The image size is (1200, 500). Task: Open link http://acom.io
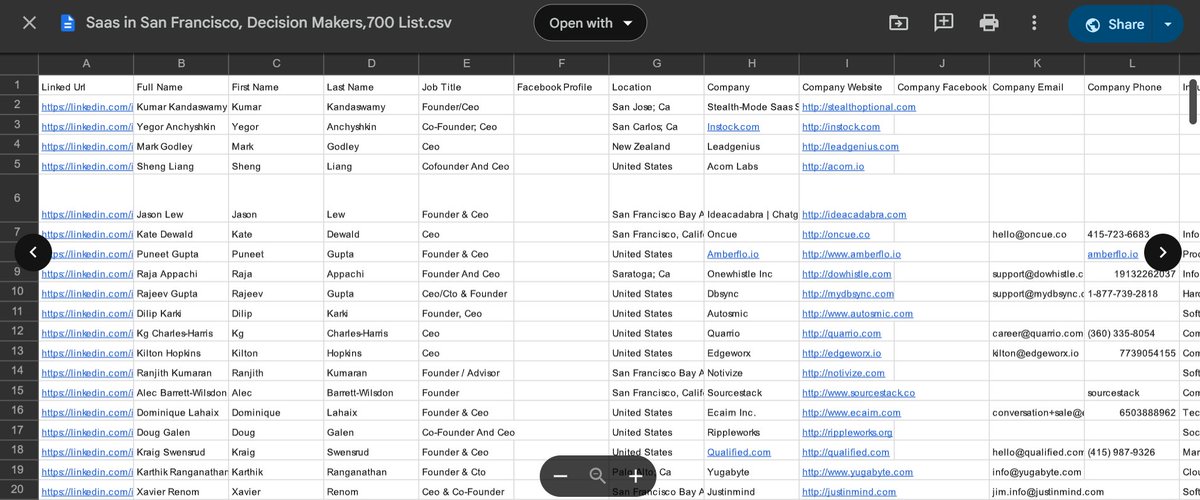(x=833, y=167)
